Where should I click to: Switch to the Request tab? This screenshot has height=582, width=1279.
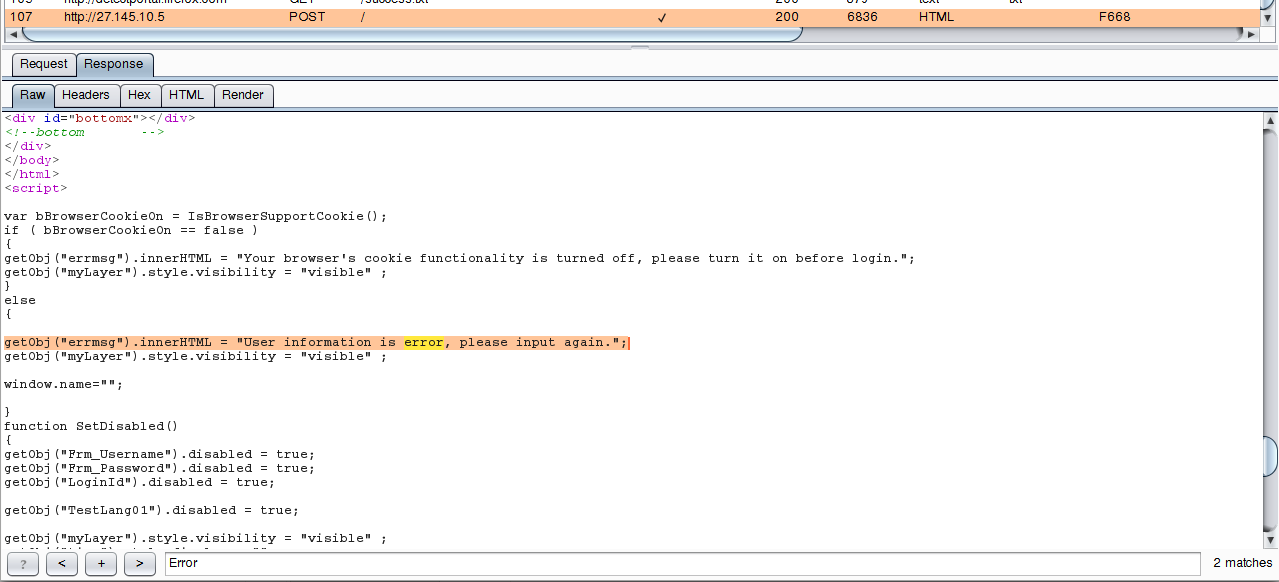click(44, 64)
